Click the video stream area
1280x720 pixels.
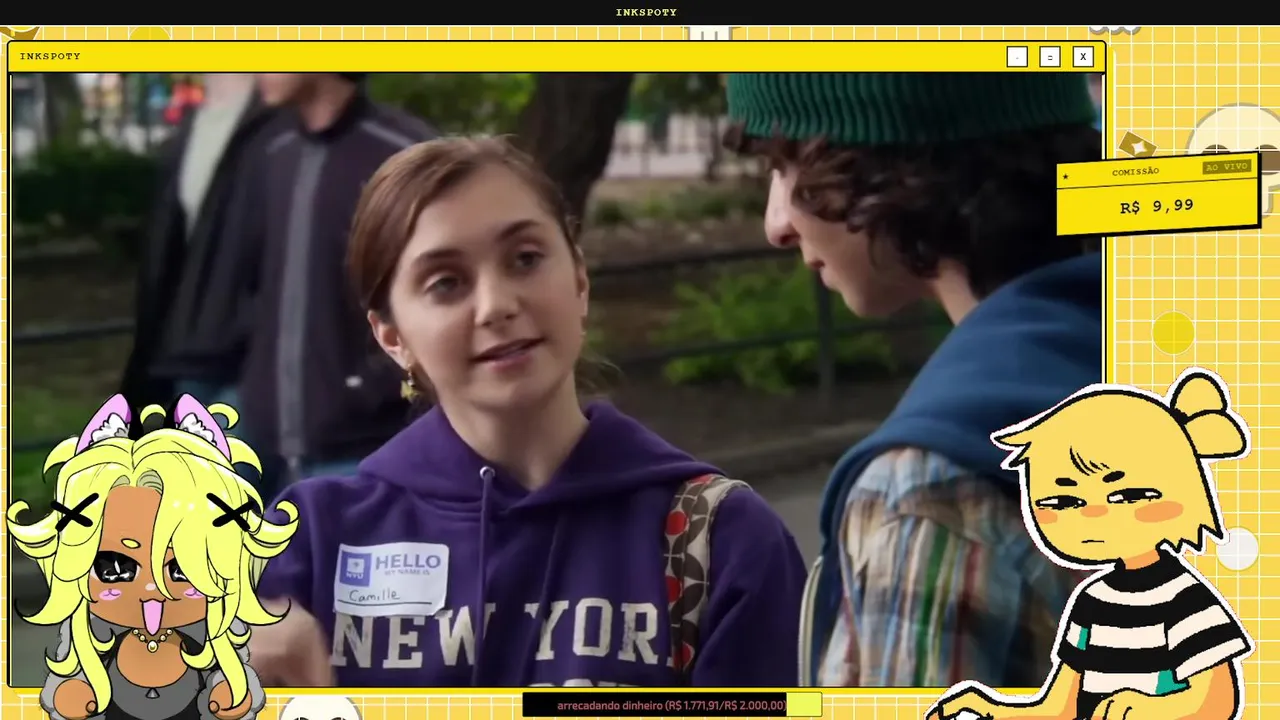tap(556, 380)
